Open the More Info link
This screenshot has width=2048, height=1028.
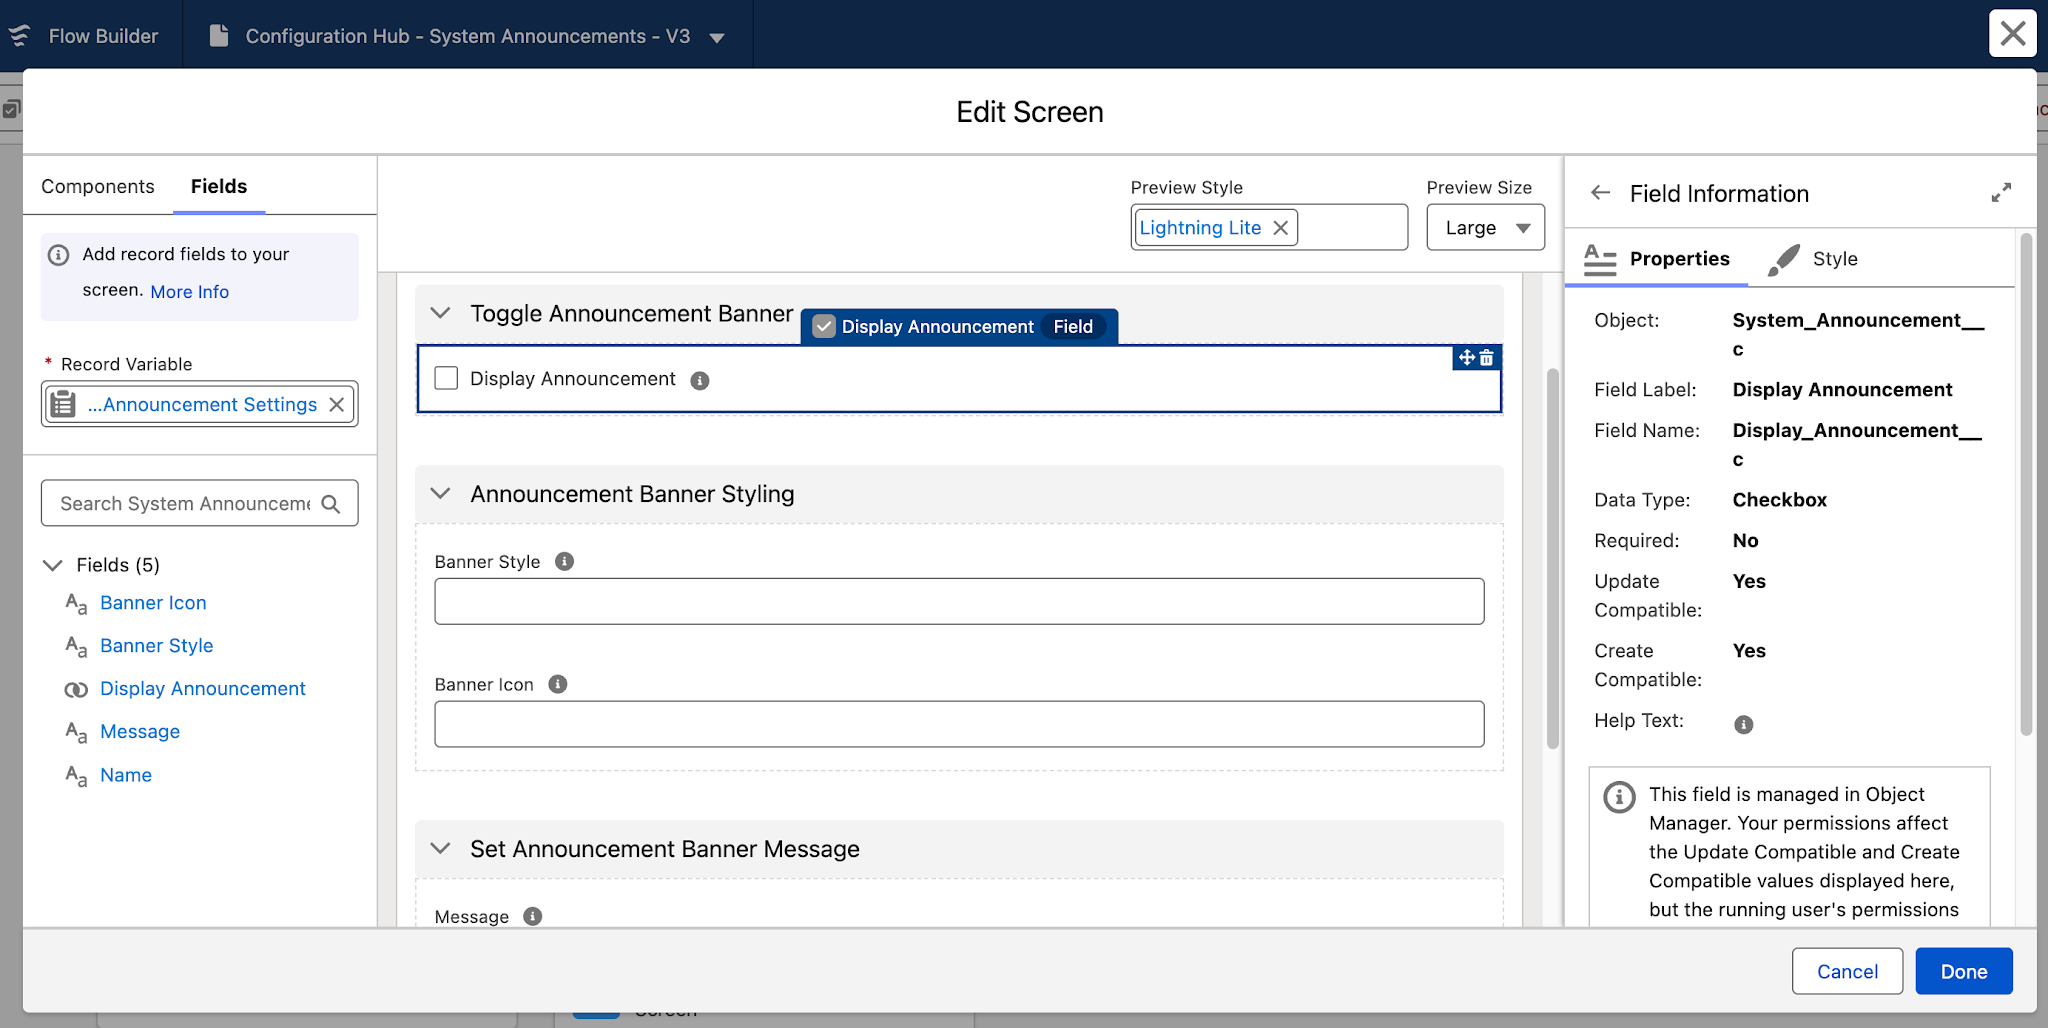(189, 291)
